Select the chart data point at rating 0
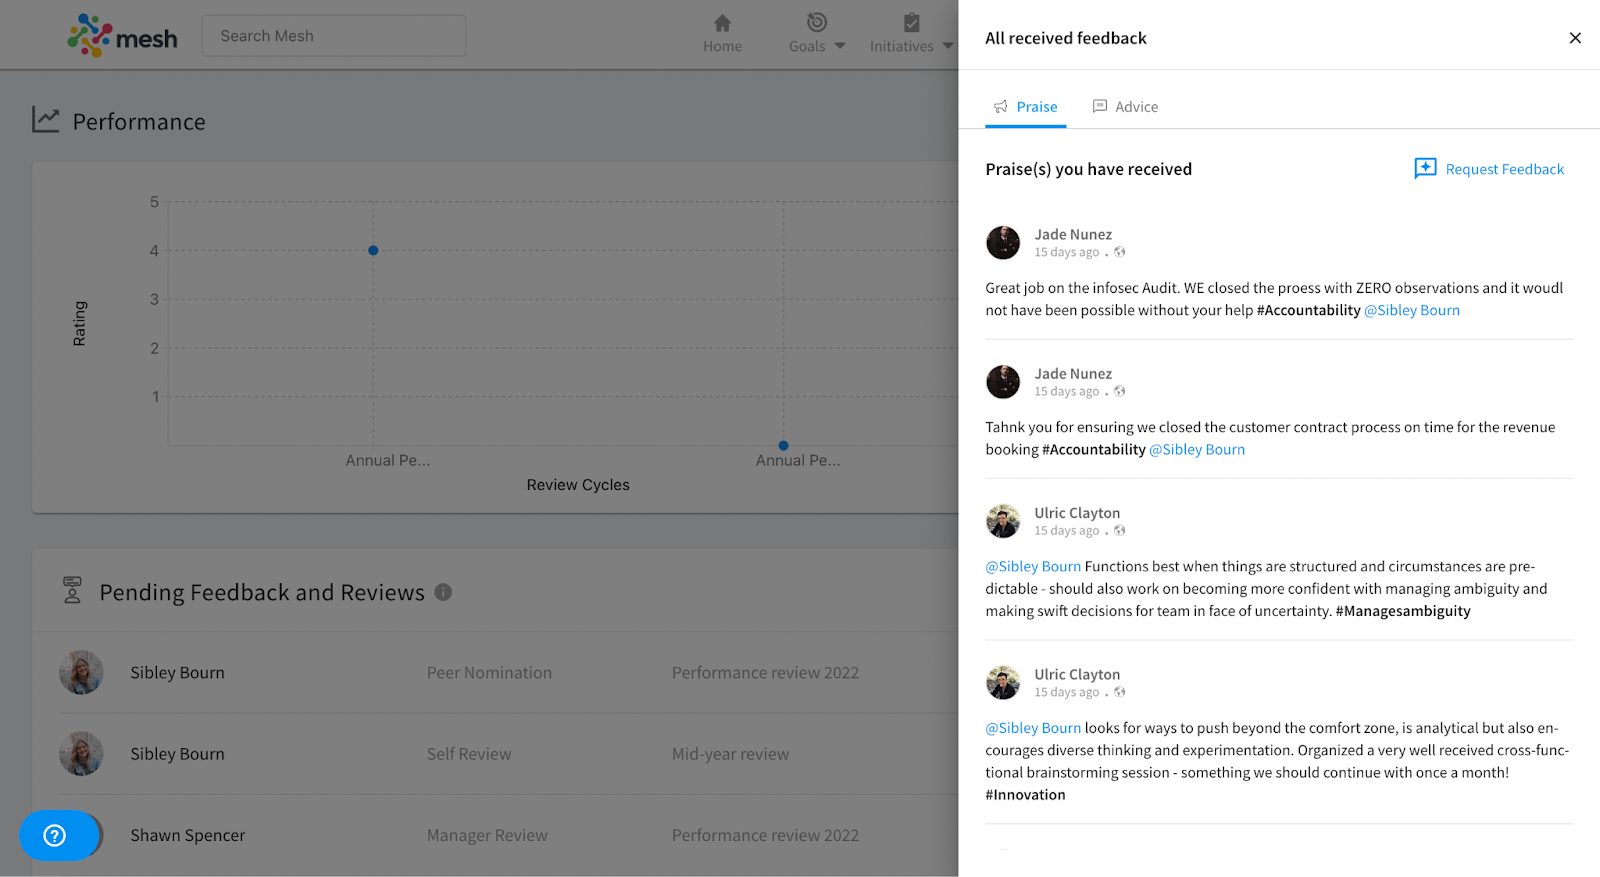The height and width of the screenshot is (877, 1600). point(783,446)
